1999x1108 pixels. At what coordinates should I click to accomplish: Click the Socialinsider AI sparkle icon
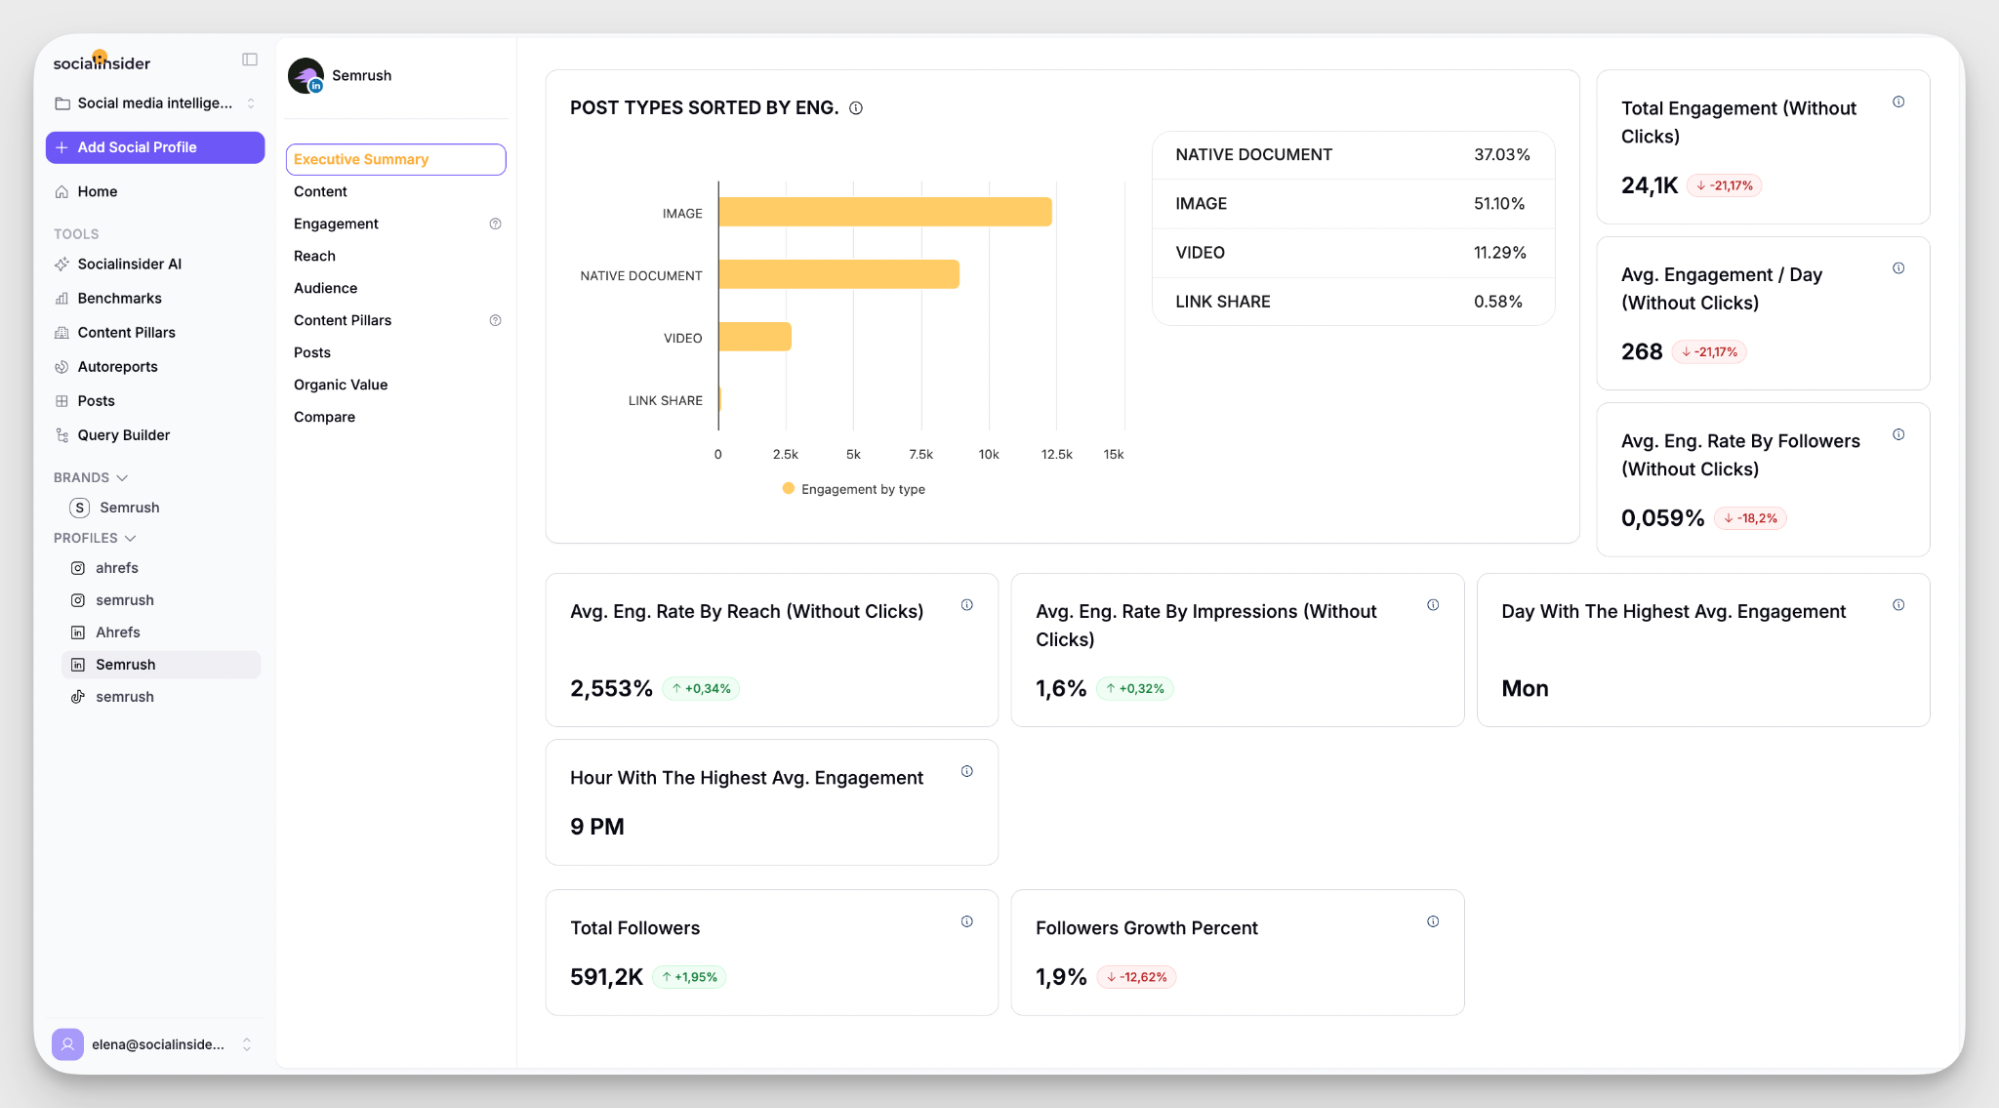pos(62,264)
